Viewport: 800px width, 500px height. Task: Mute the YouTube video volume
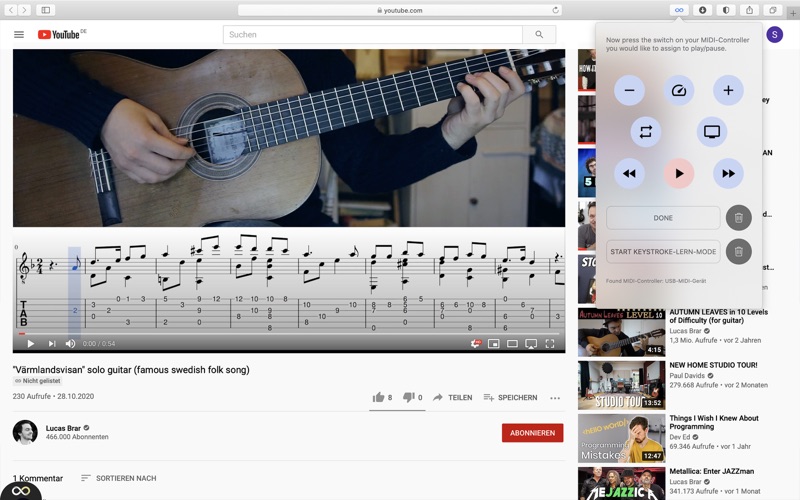(70, 344)
